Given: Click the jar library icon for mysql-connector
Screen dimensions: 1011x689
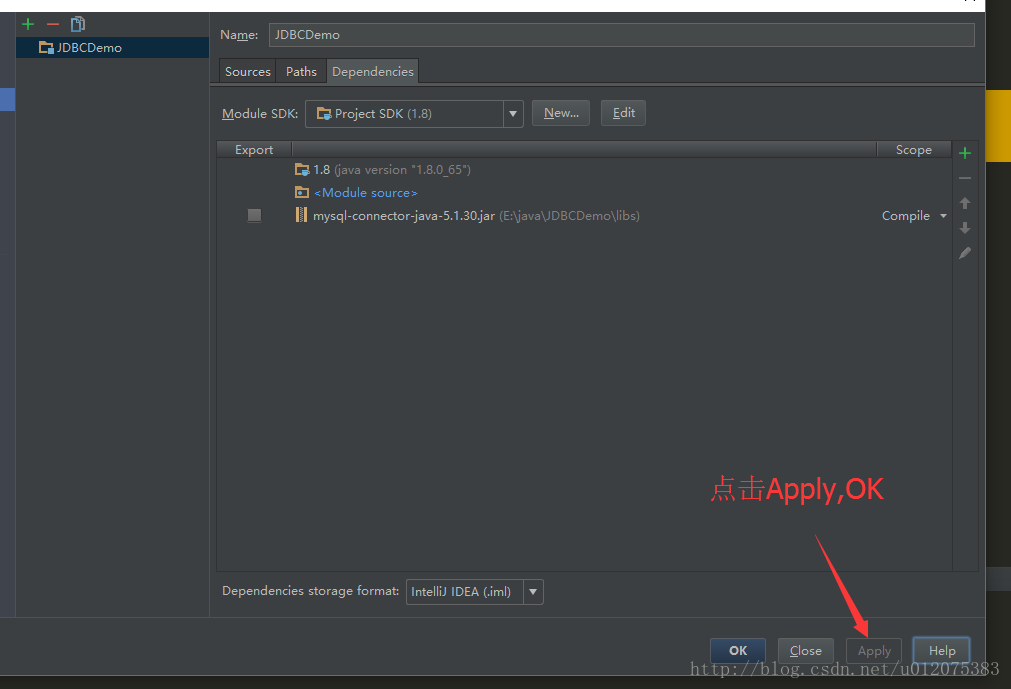Looking at the screenshot, I should 301,215.
